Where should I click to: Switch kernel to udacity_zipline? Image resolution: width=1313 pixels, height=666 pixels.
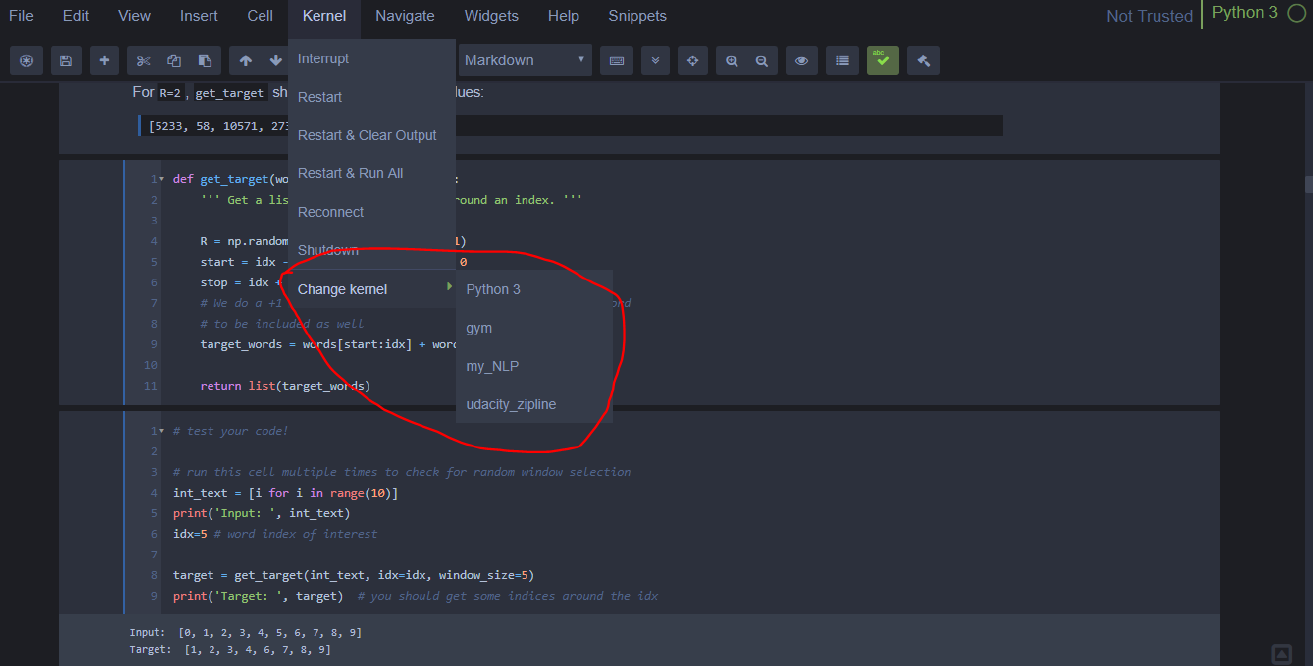pyautogui.click(x=534, y=404)
